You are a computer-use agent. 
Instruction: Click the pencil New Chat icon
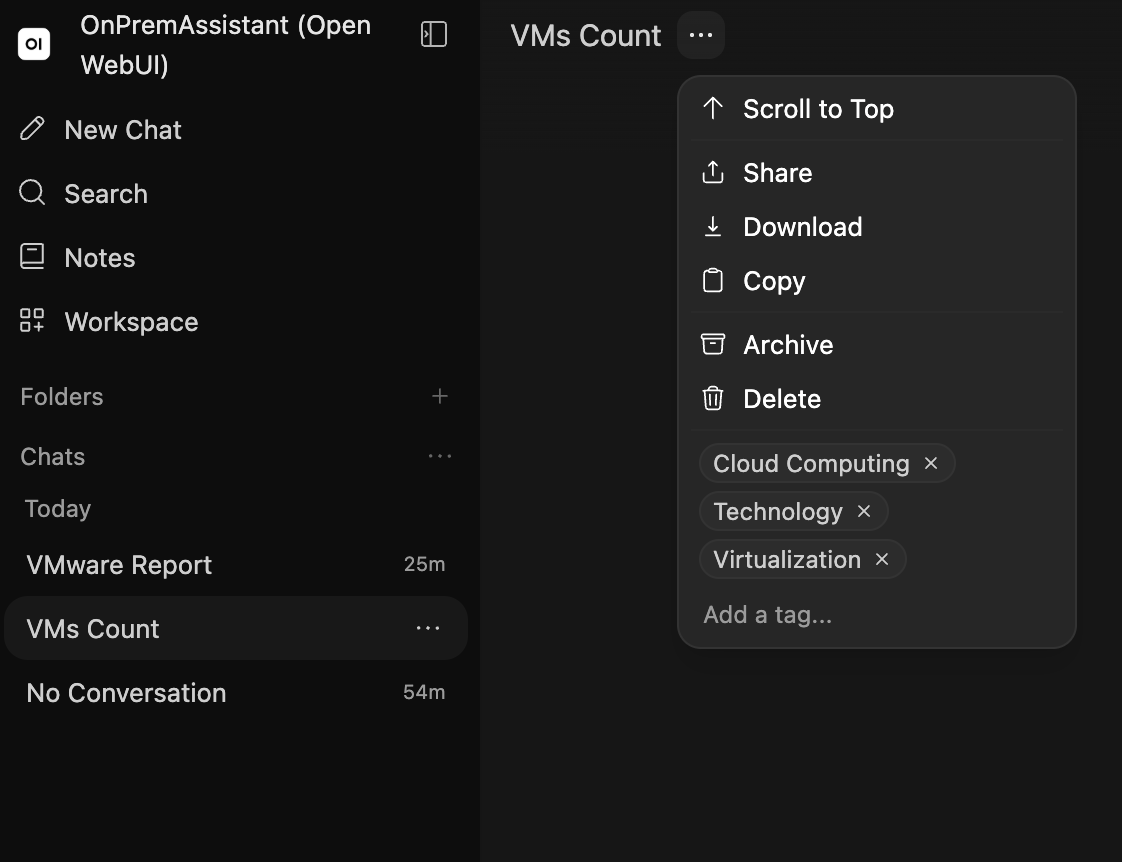(32, 129)
